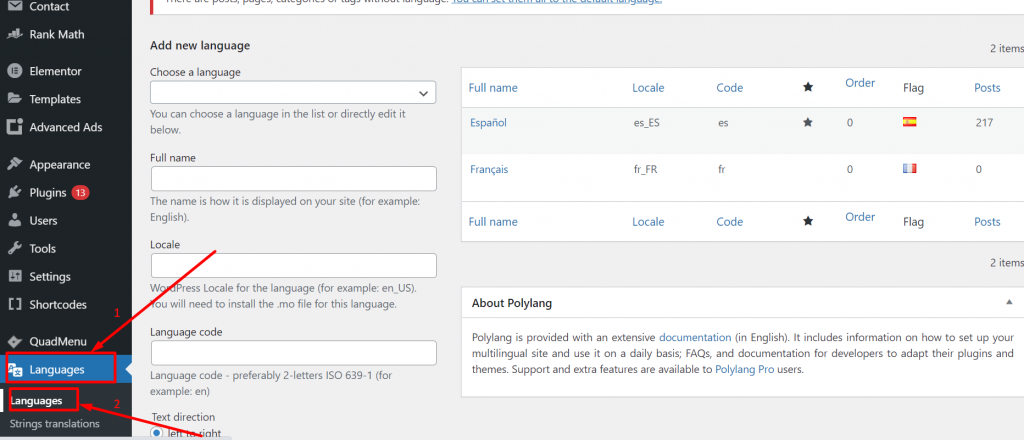Click the Tools wrench icon
This screenshot has width=1024, height=440.
[14, 249]
